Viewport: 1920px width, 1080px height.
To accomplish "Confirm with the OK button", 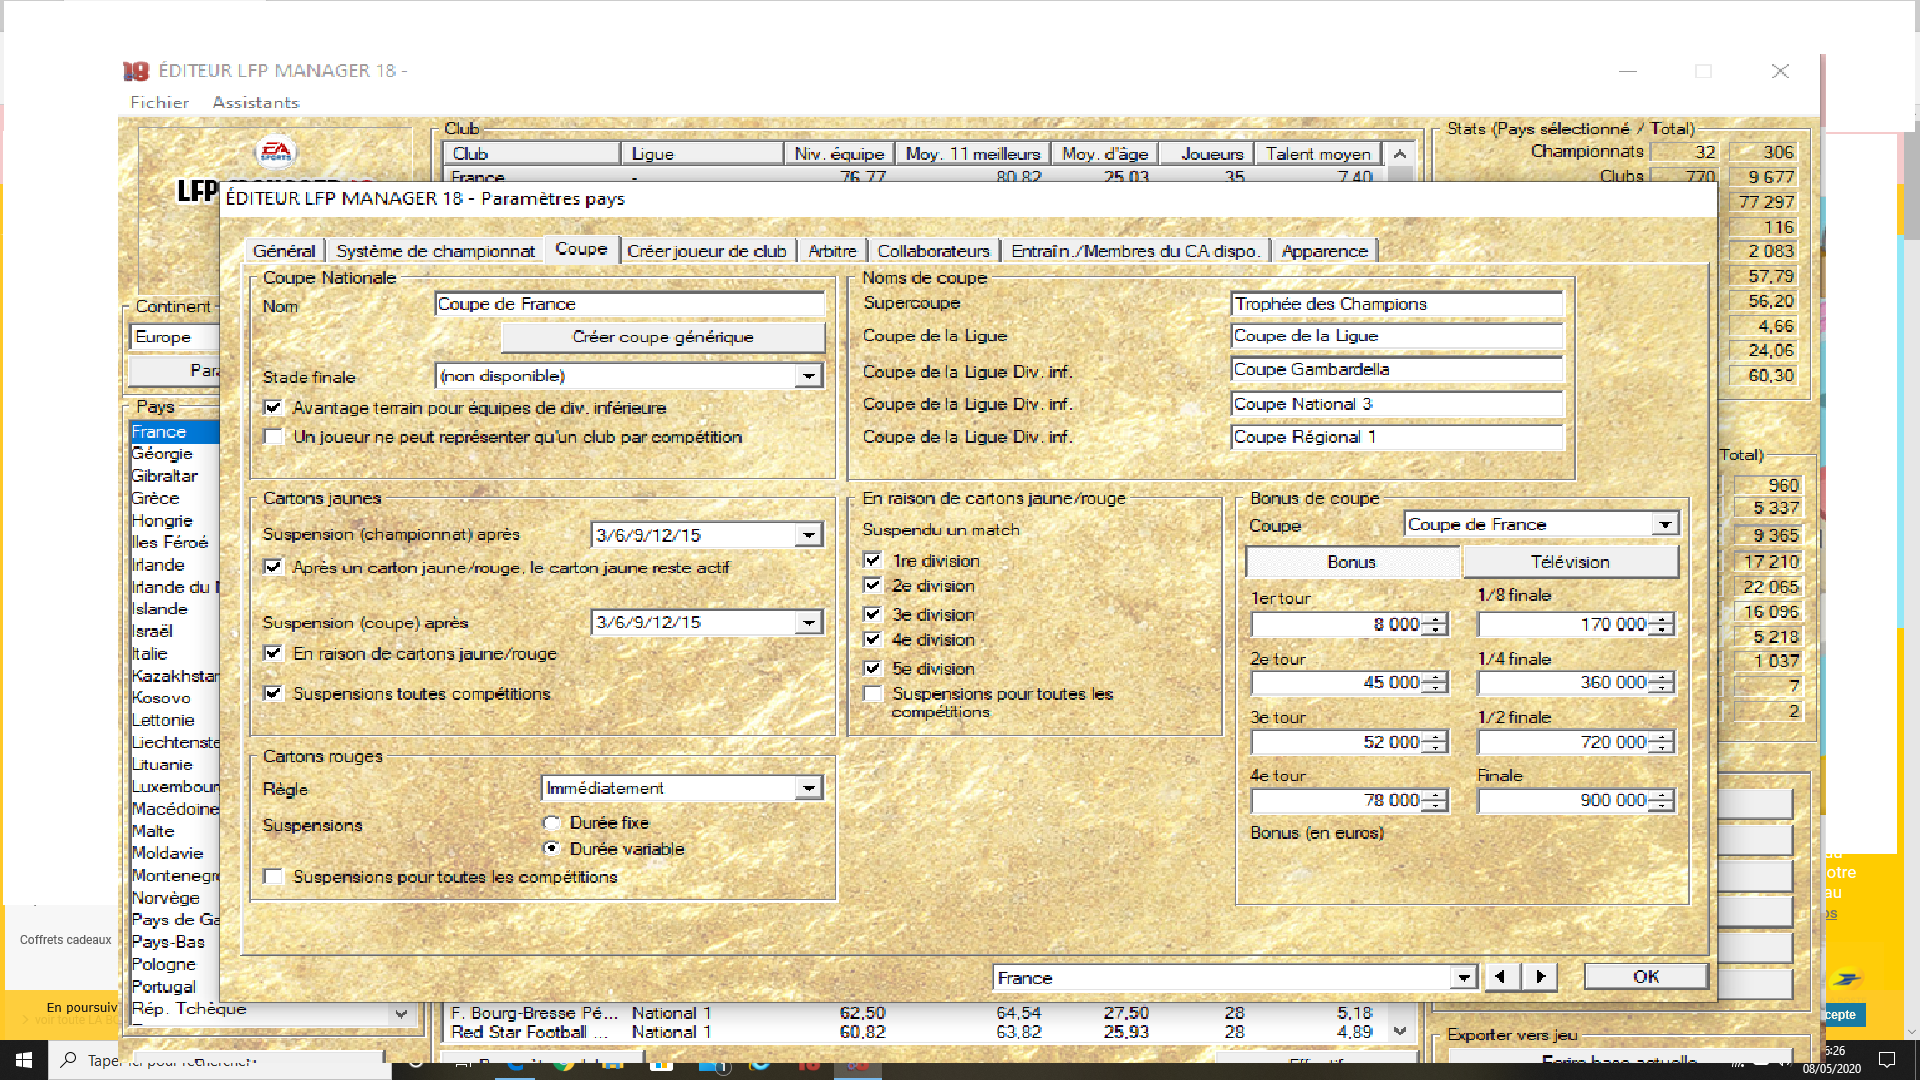I will pyautogui.click(x=1646, y=977).
